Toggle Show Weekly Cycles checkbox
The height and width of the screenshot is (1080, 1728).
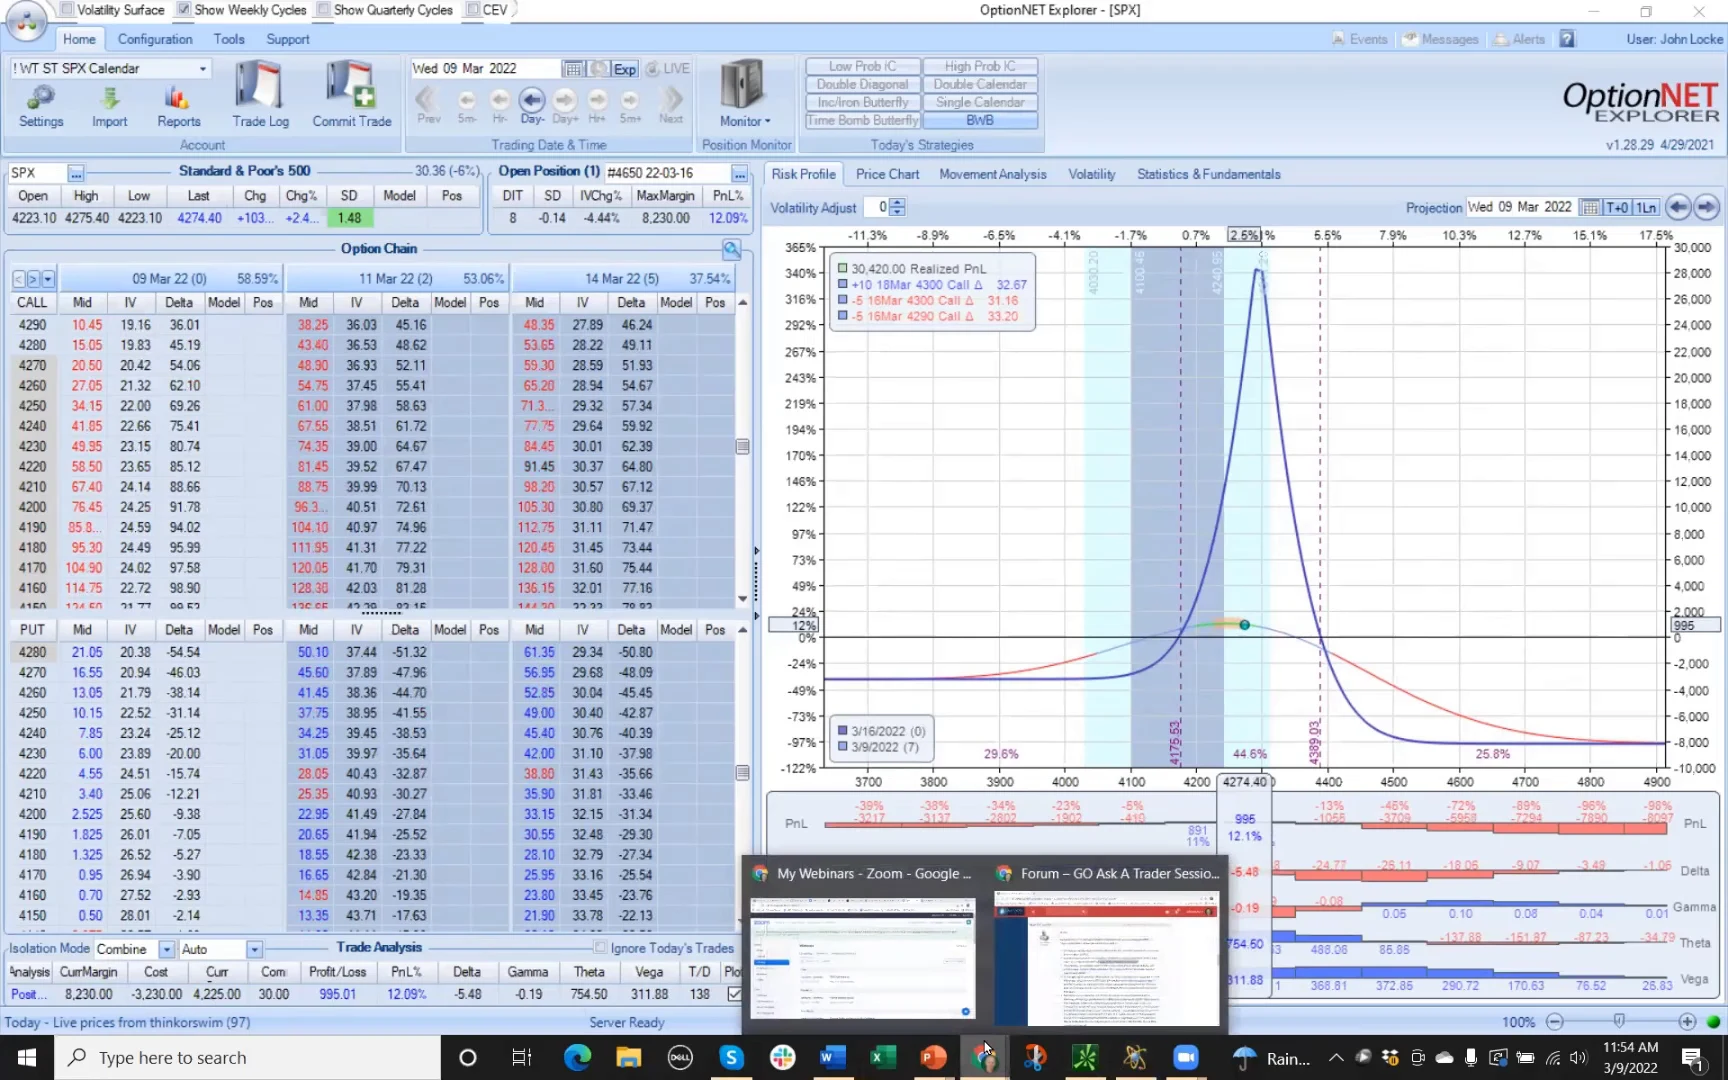point(184,10)
